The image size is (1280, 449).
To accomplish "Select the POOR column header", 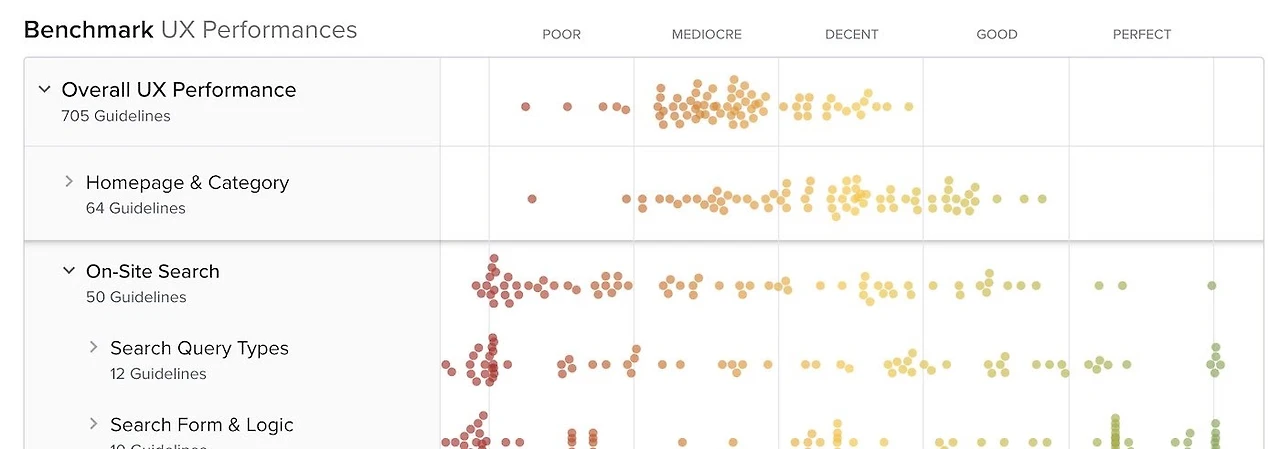I will 561,34.
